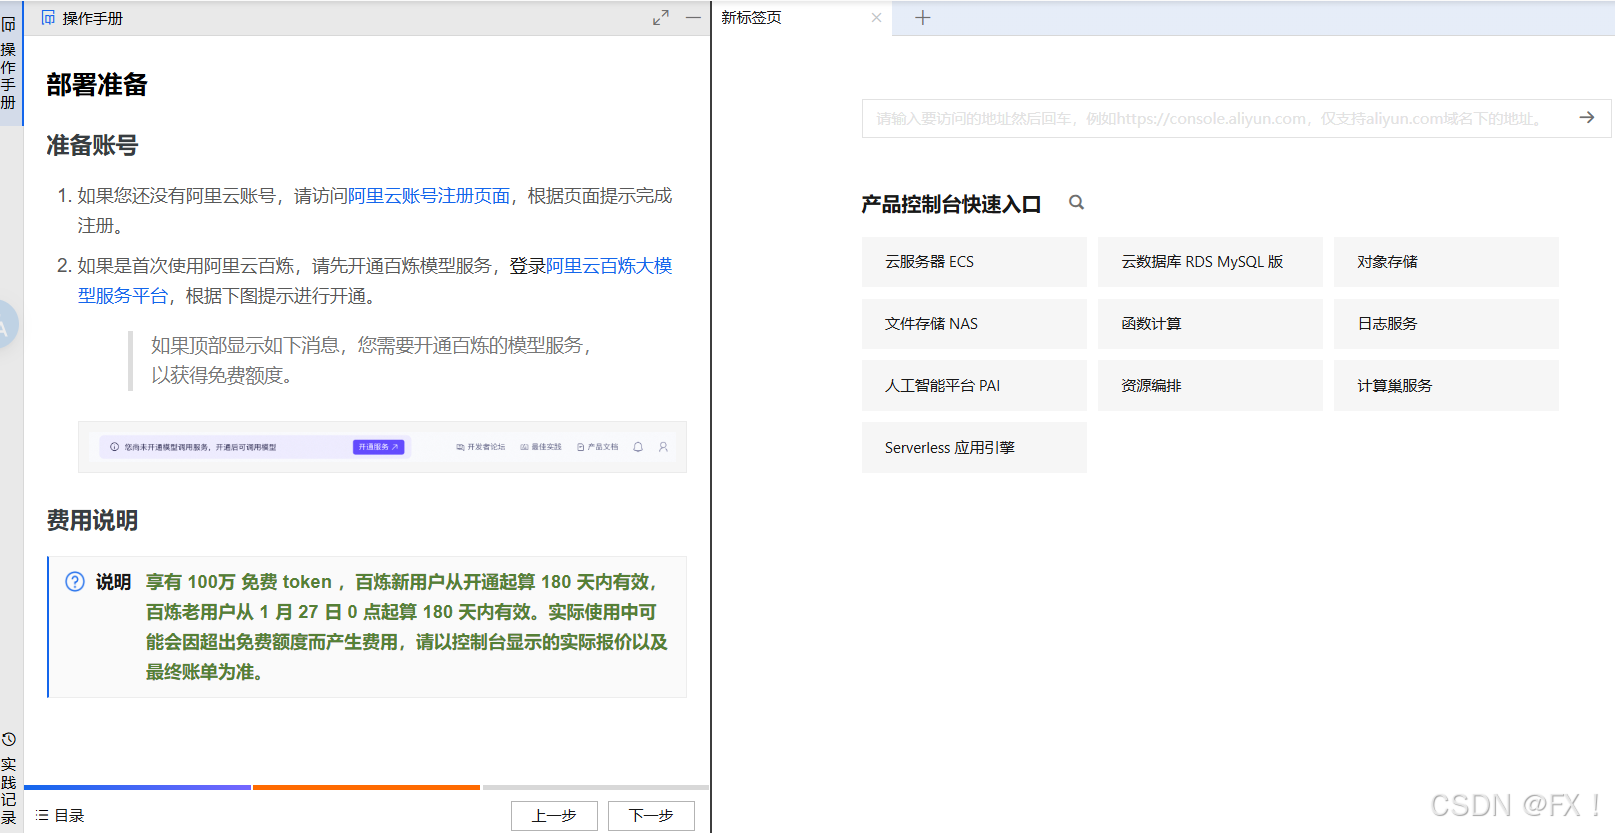The image size is (1615, 833).
Task: Click the search icon beside 产品控制台快速入口
Action: [1076, 203]
